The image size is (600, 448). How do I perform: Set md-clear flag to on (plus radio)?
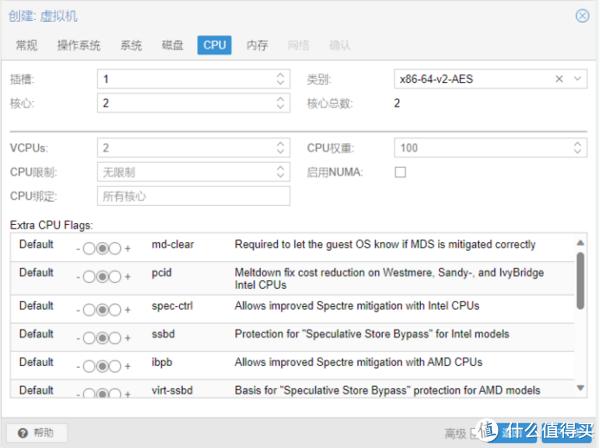tap(115, 249)
